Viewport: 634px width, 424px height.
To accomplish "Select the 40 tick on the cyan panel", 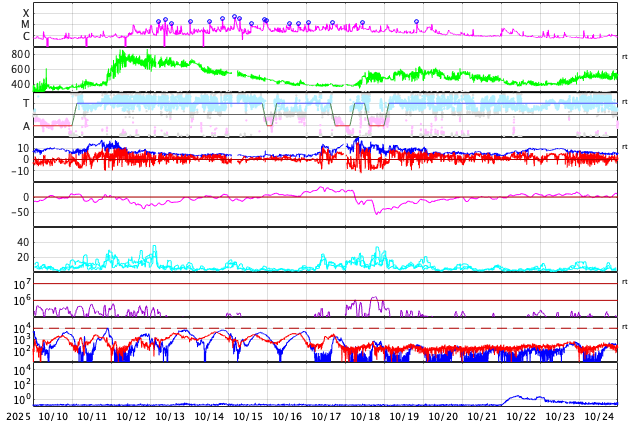I will 23,242.
